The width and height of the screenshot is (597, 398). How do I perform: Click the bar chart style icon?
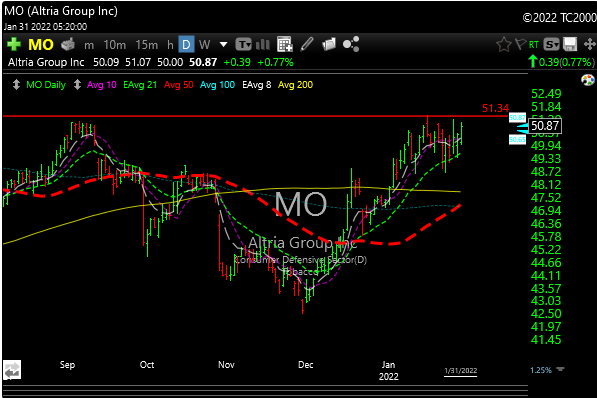pos(263,45)
